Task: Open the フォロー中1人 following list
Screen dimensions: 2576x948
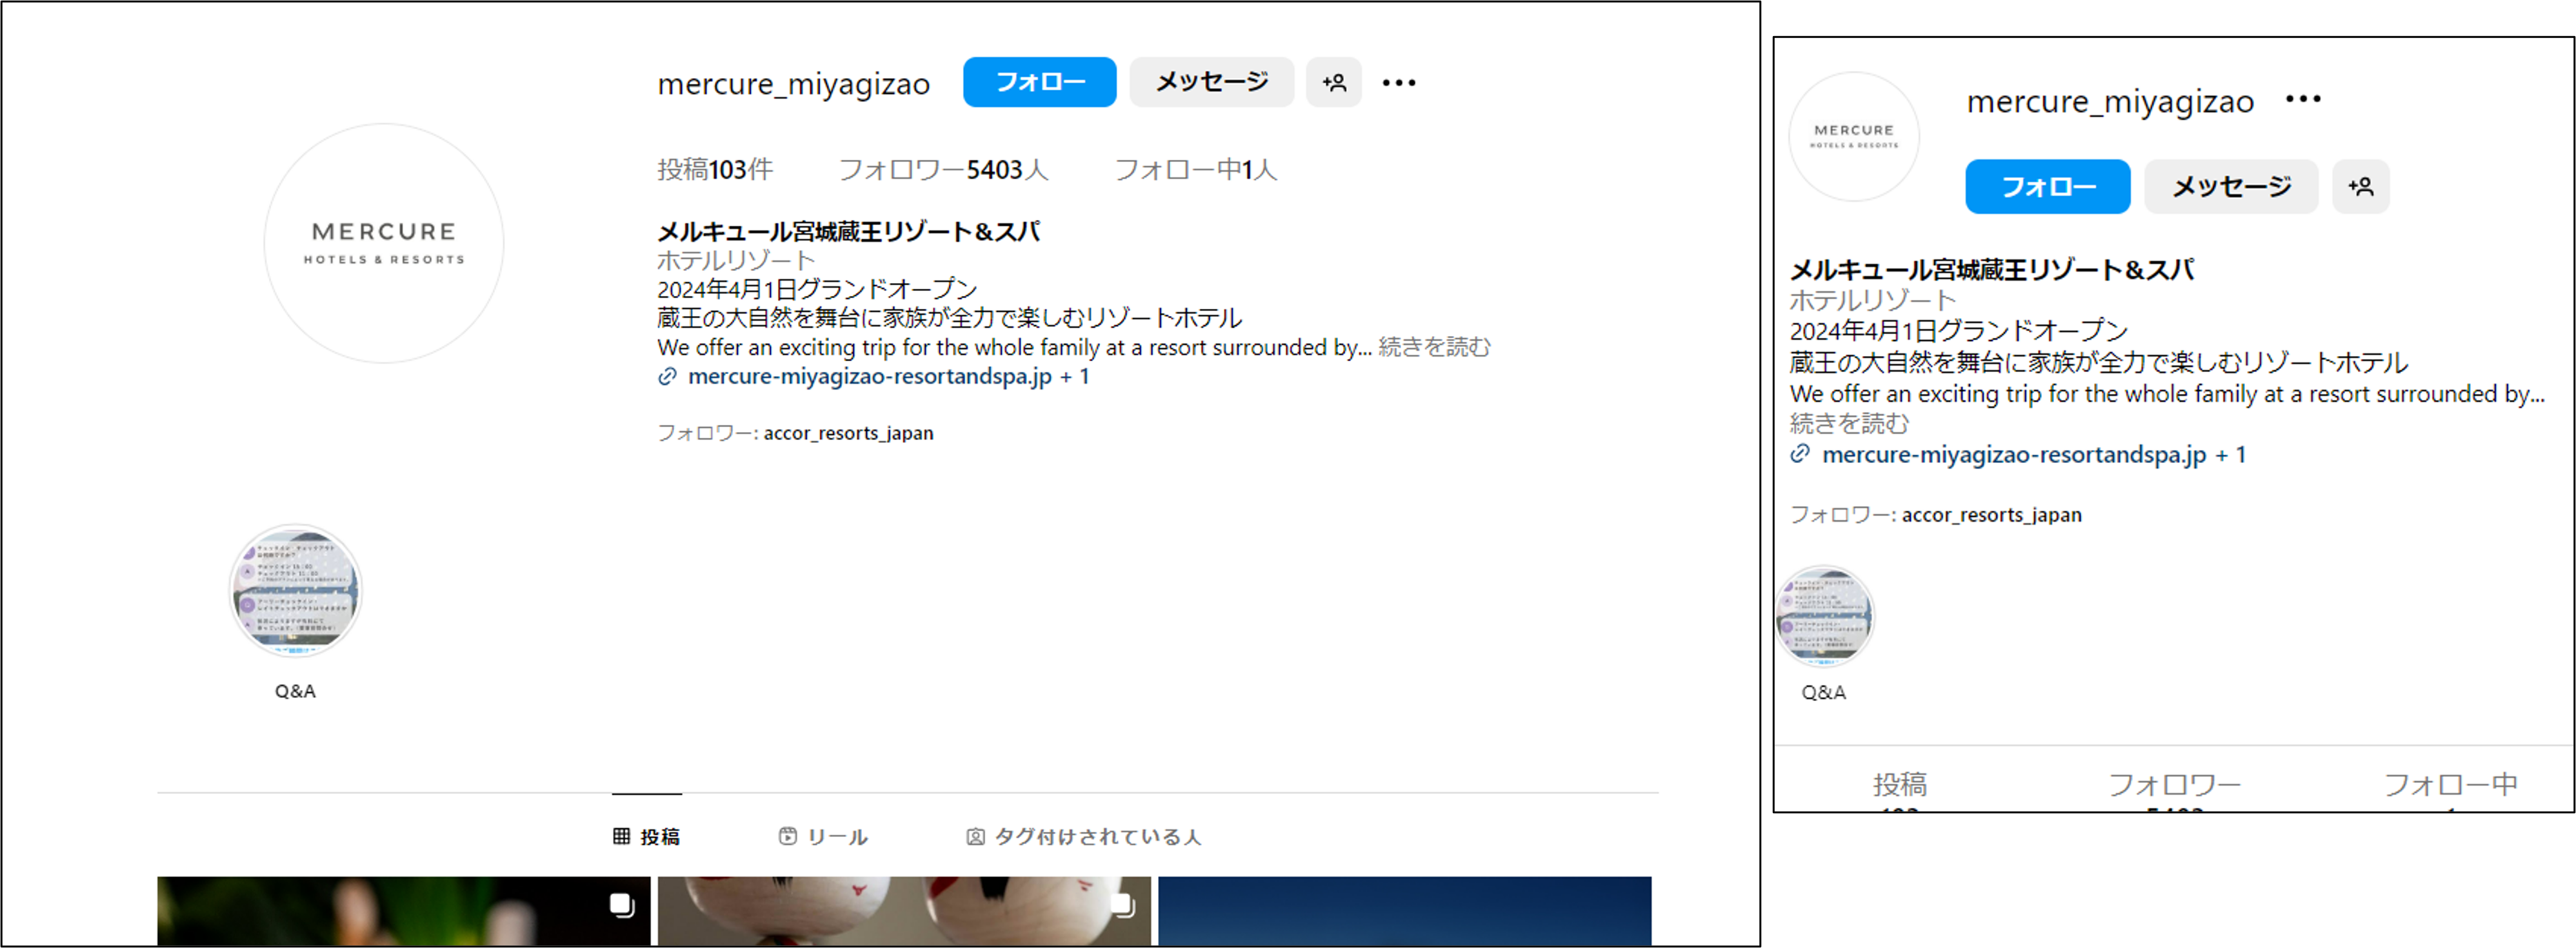Action: (x=1195, y=170)
